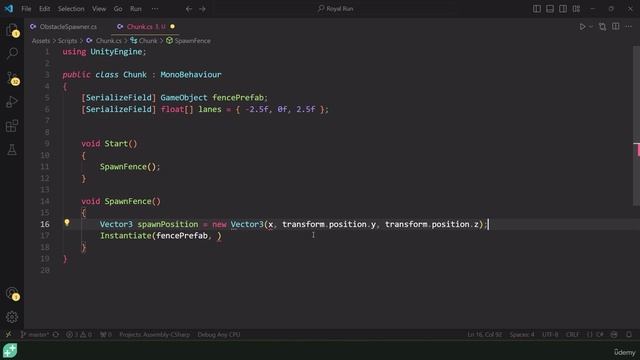Open the Search view in activity bar
Image resolution: width=640 pixels, height=360 pixels.
12,53
